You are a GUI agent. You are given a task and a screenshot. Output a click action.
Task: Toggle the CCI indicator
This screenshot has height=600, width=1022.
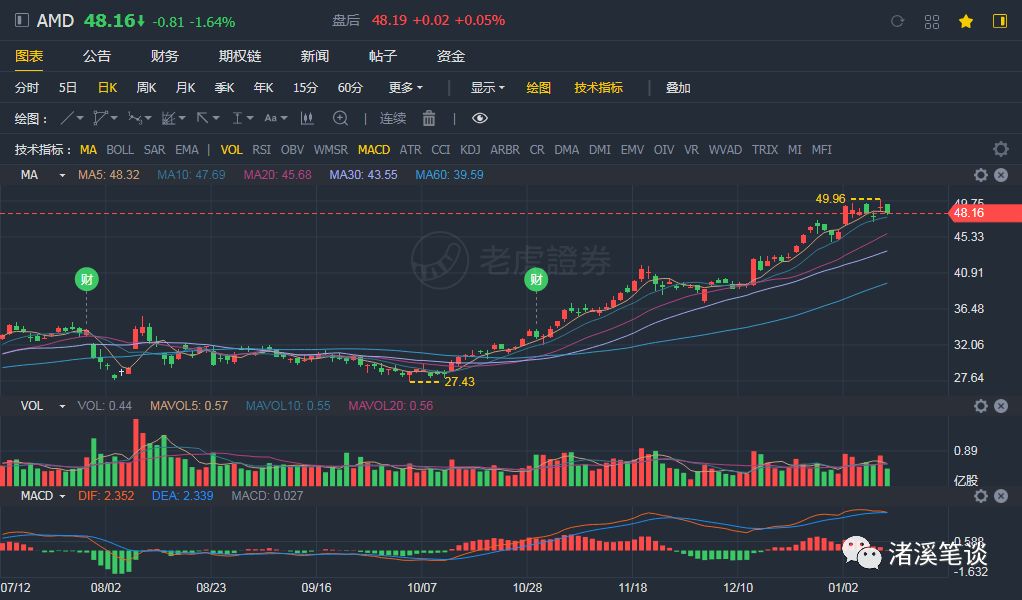pos(441,150)
